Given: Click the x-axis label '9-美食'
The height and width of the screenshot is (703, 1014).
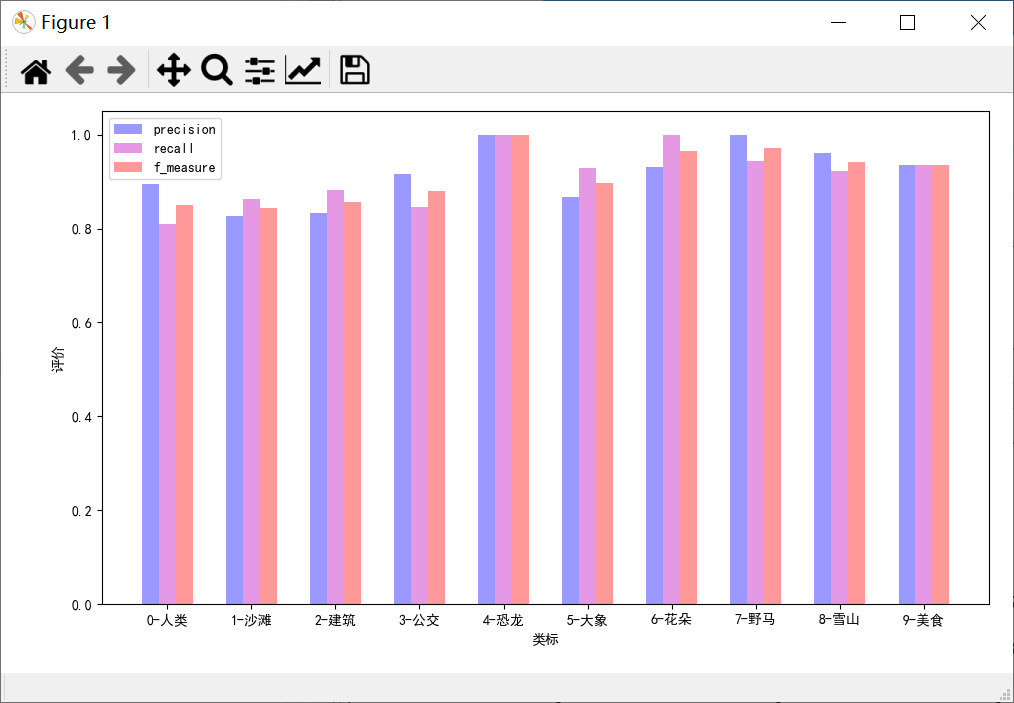Looking at the screenshot, I should tap(923, 620).
